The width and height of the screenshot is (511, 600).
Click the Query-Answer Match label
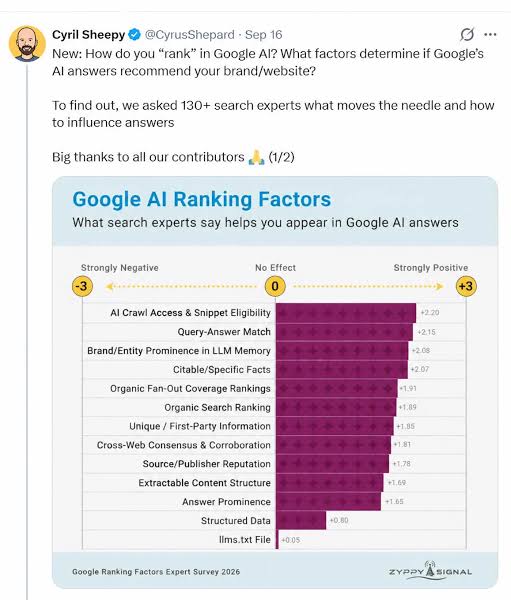224,332
